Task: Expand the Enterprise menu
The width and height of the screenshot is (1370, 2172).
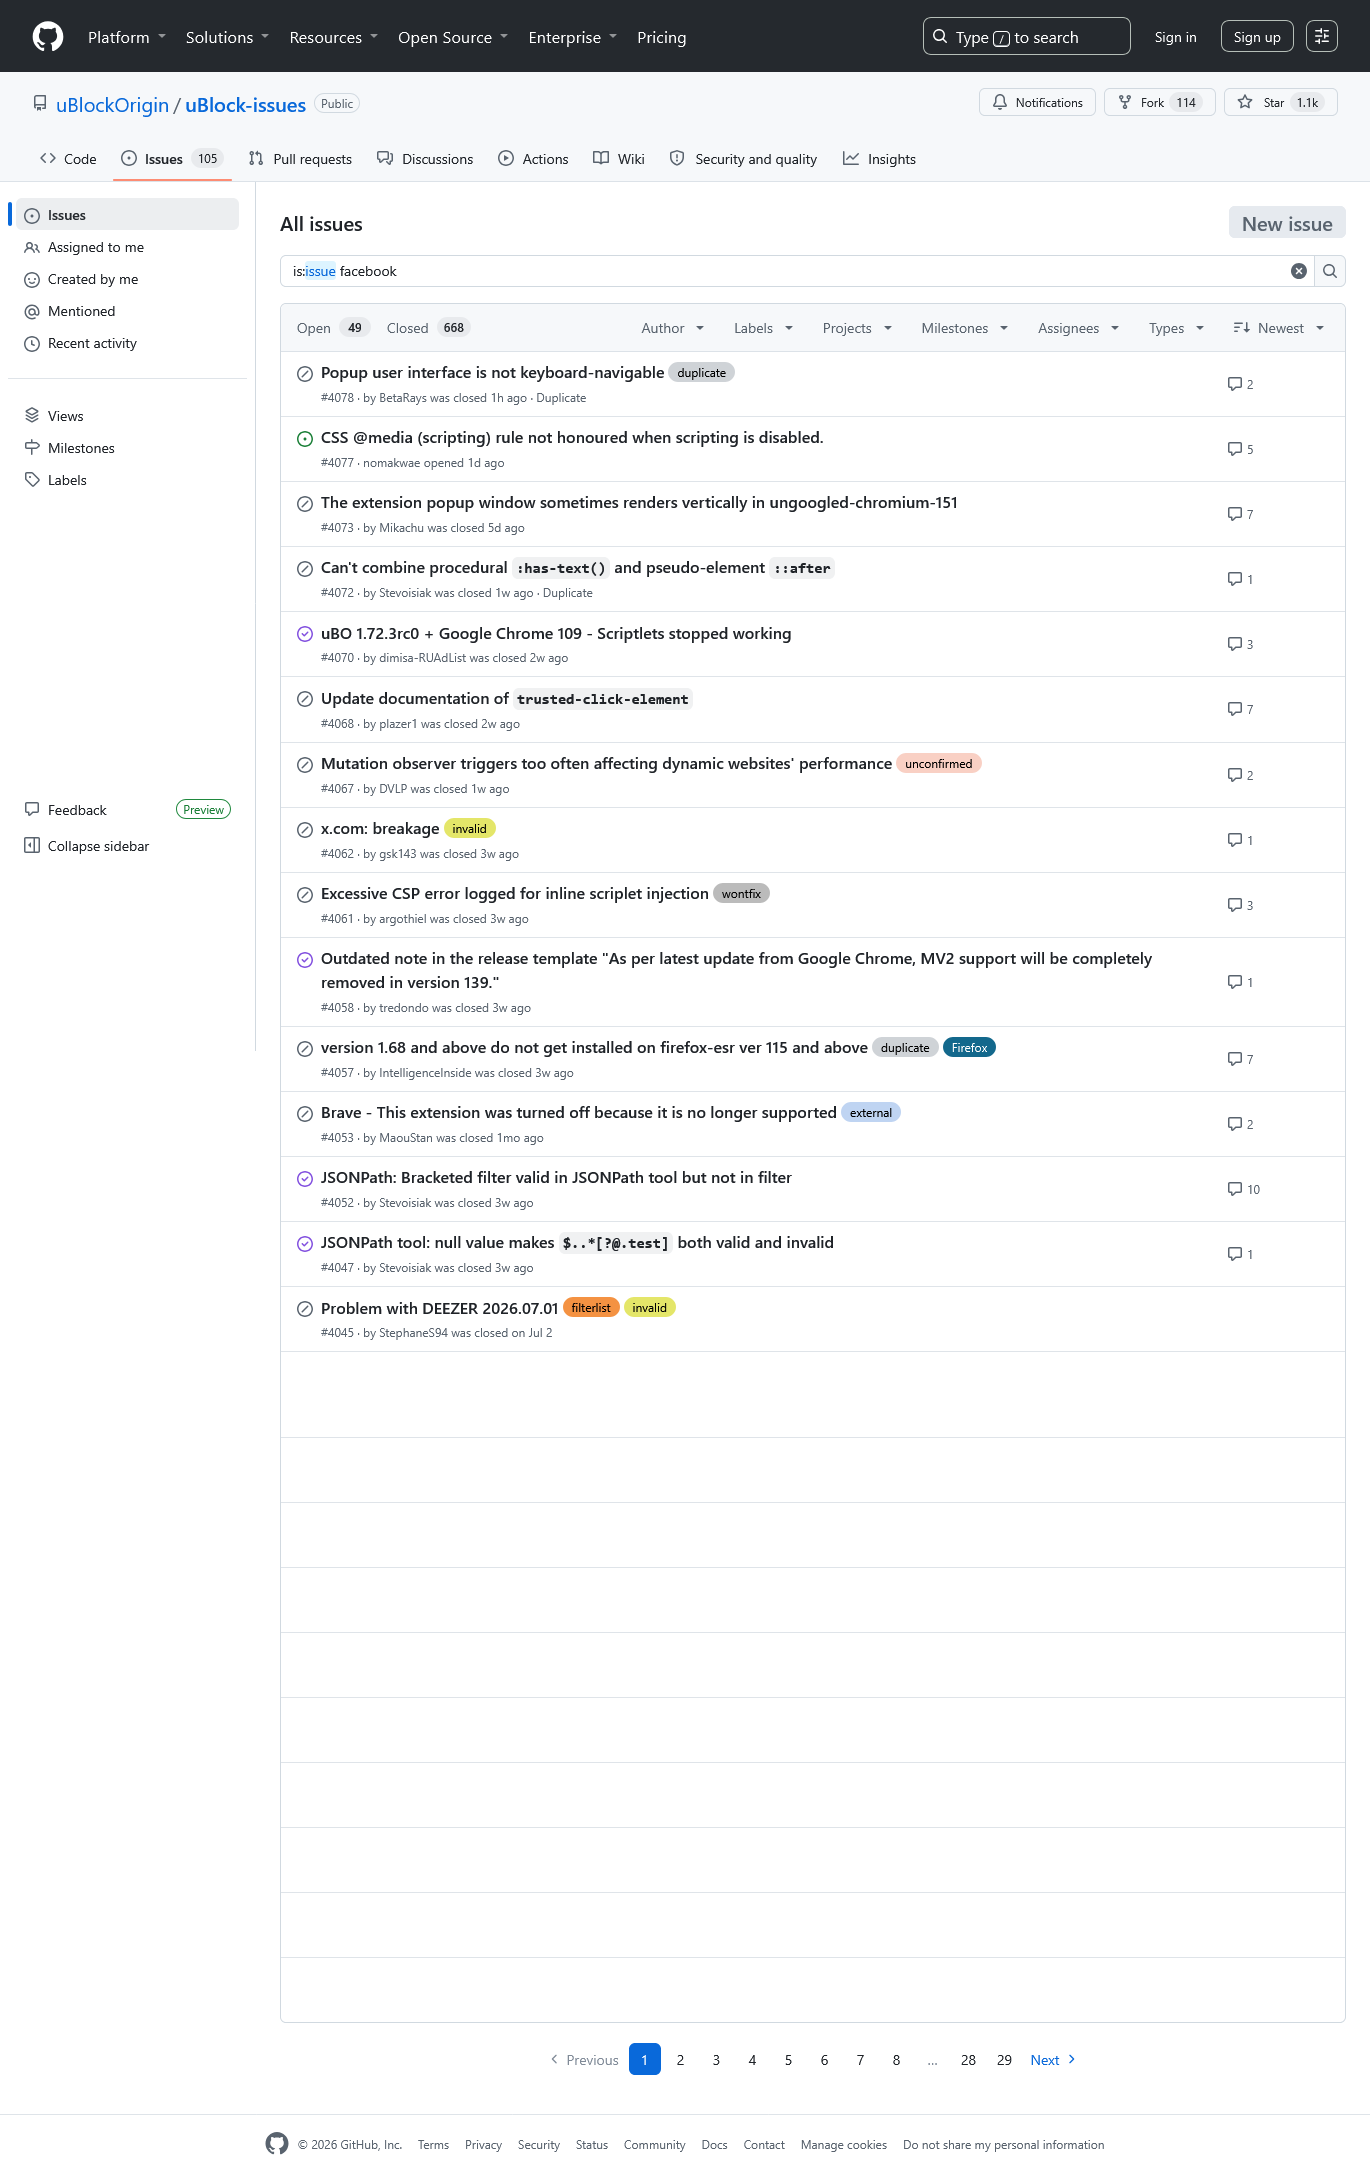Action: [573, 37]
